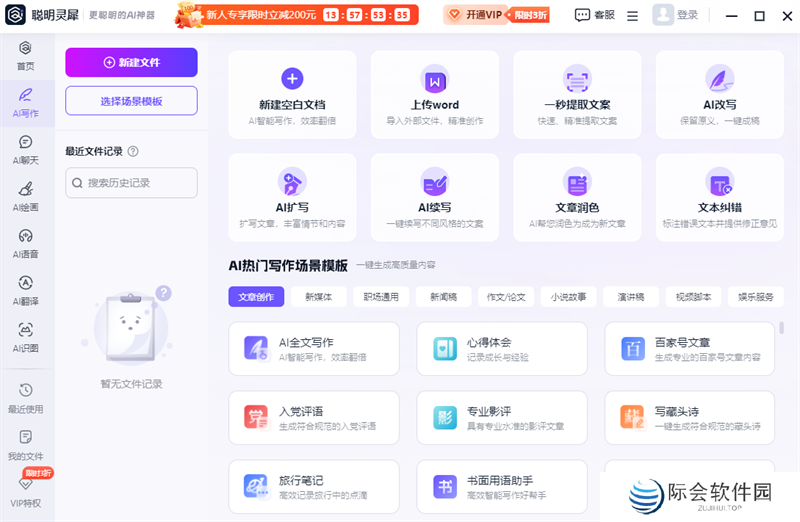
Task: Click the 上传word card
Action: point(435,95)
